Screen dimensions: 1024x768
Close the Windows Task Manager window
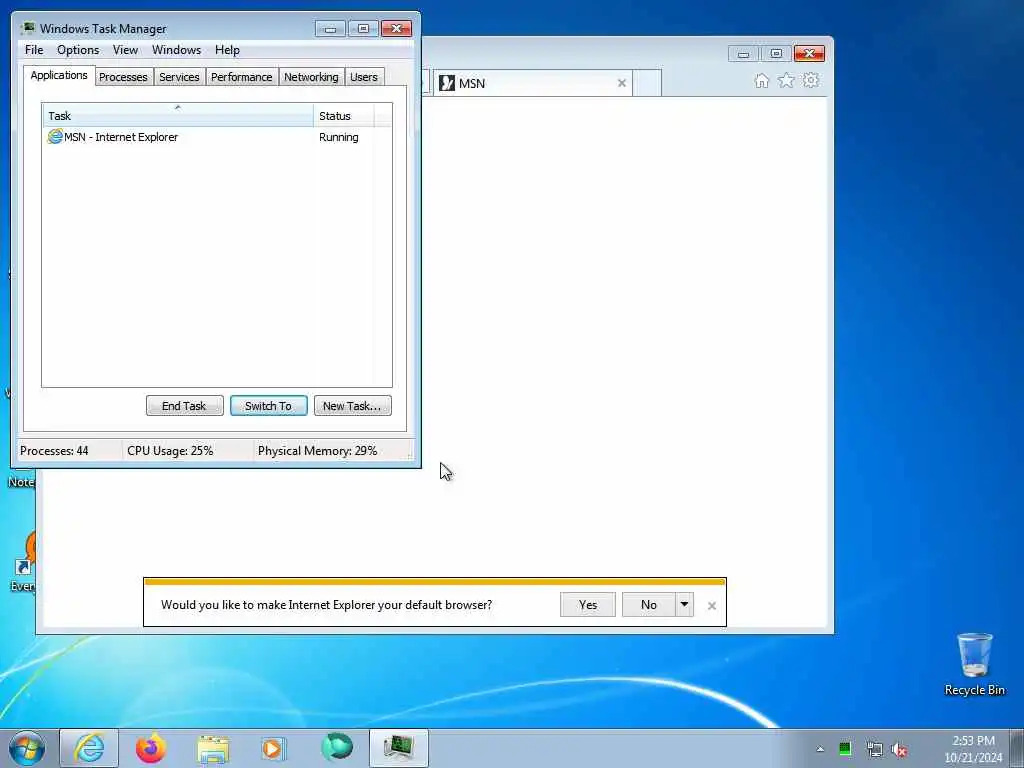click(396, 28)
